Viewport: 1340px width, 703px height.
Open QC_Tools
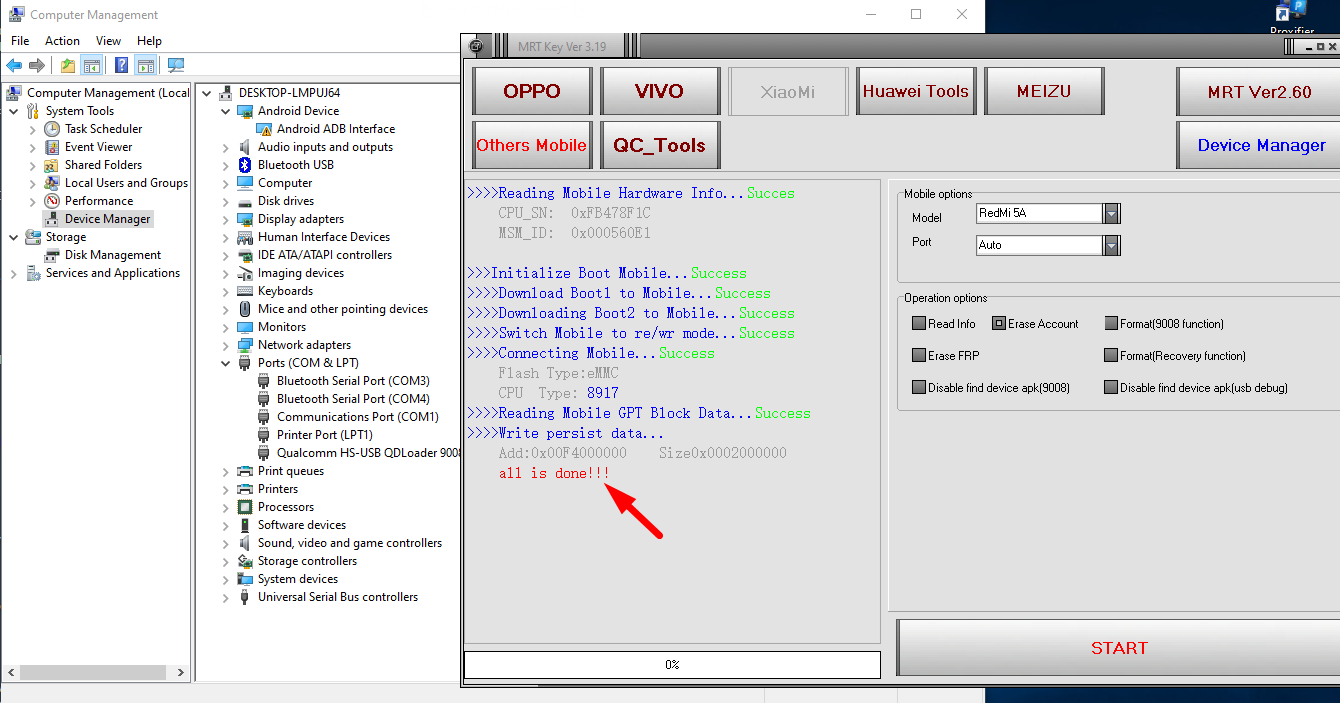(659, 145)
